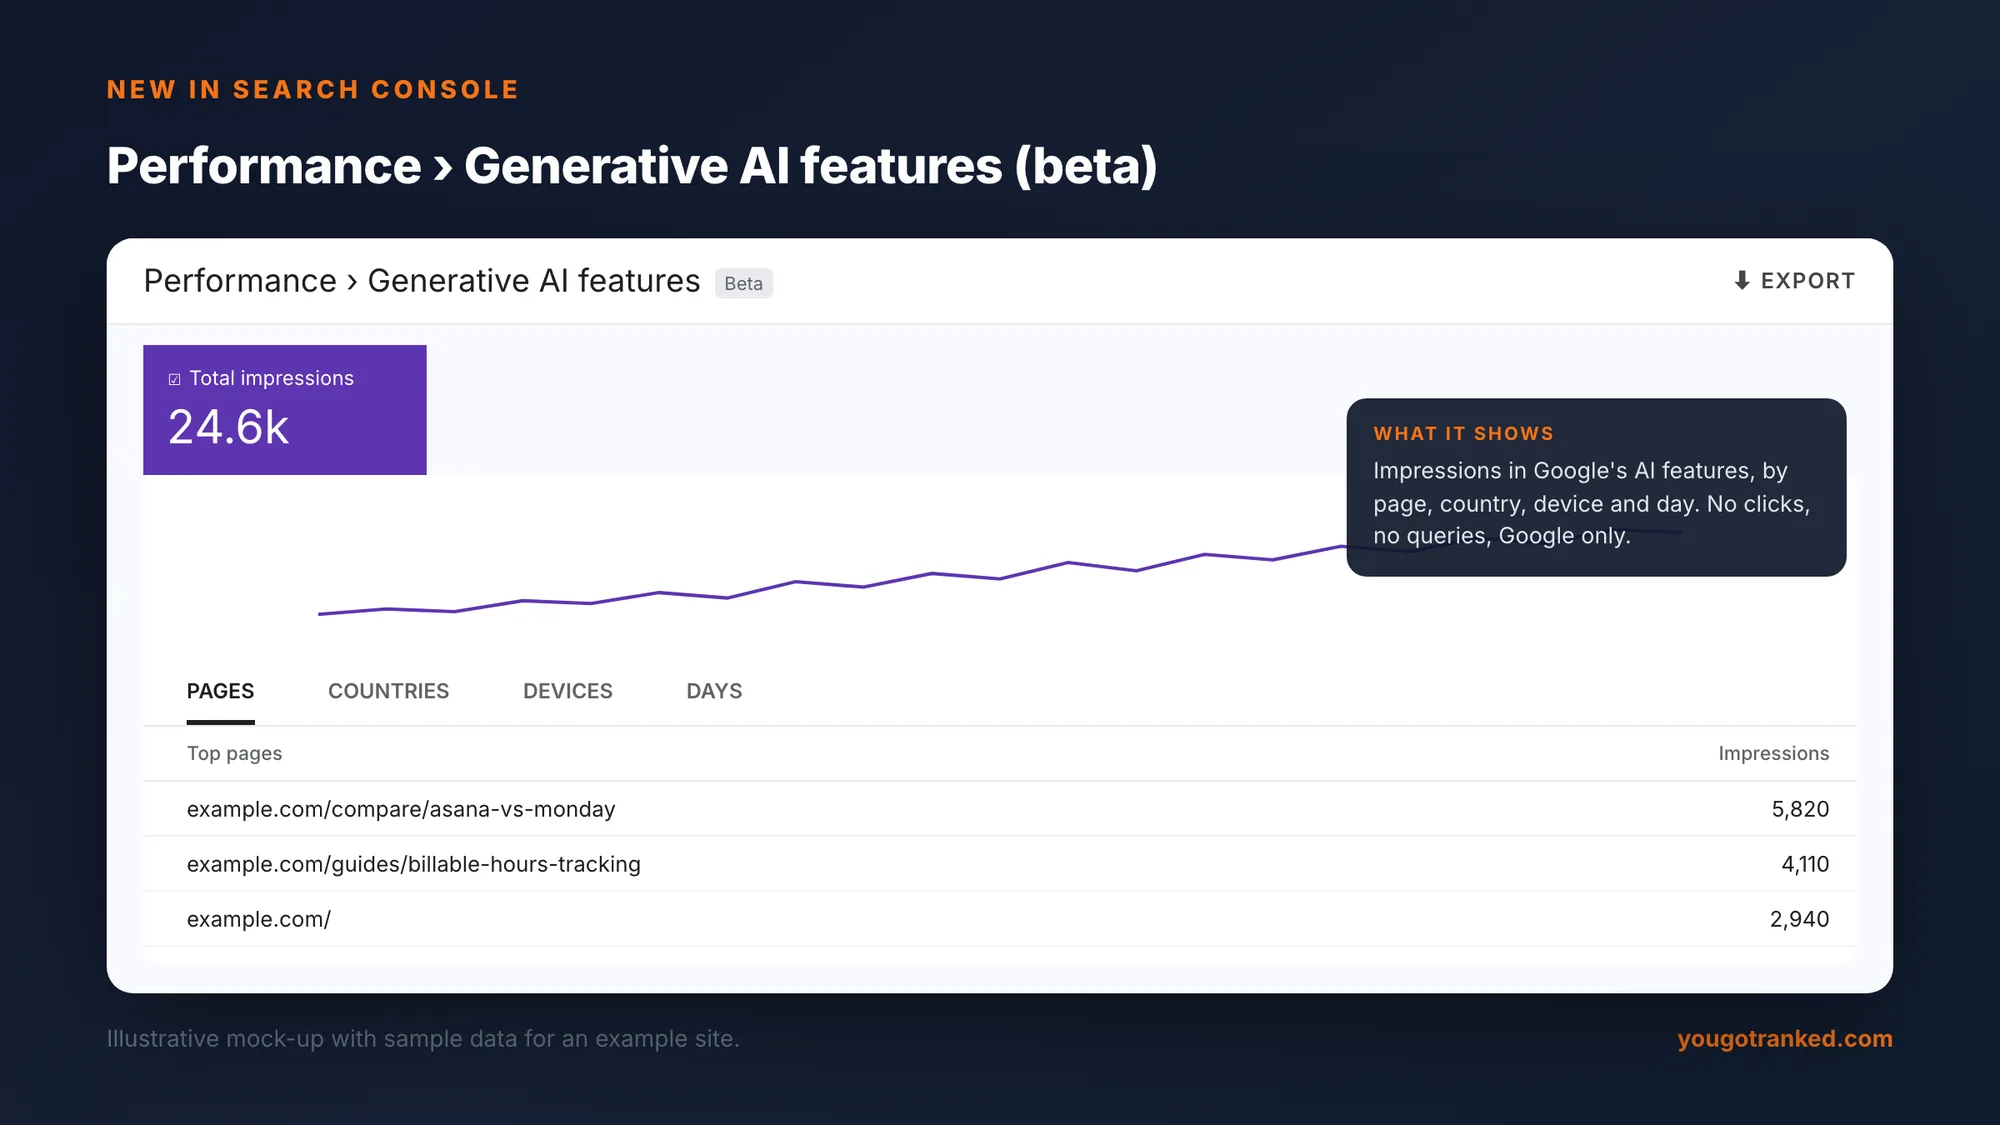Click the NEW IN SEARCH CONSOLE heading
Screen dimensions: 2000x1125
point(313,90)
